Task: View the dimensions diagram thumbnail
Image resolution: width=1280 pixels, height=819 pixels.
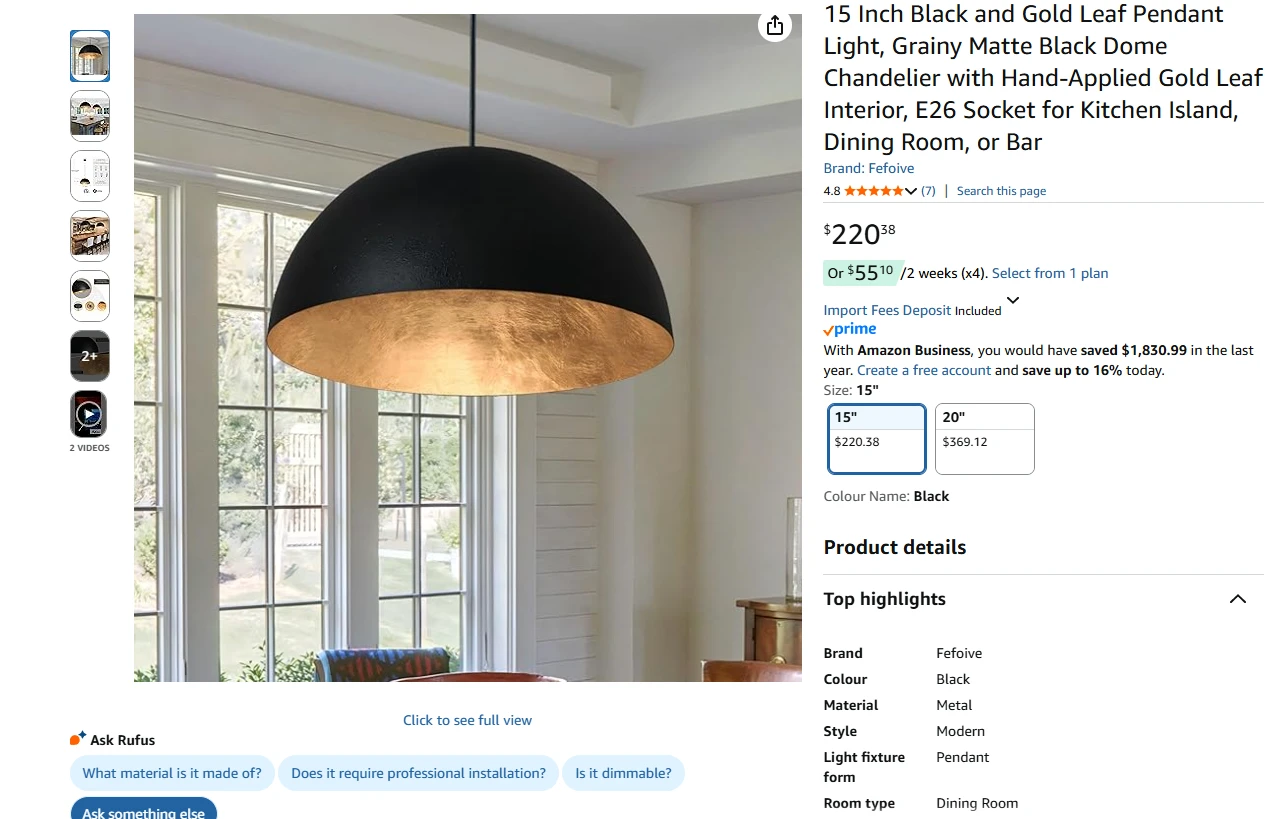Action: pyautogui.click(x=89, y=176)
